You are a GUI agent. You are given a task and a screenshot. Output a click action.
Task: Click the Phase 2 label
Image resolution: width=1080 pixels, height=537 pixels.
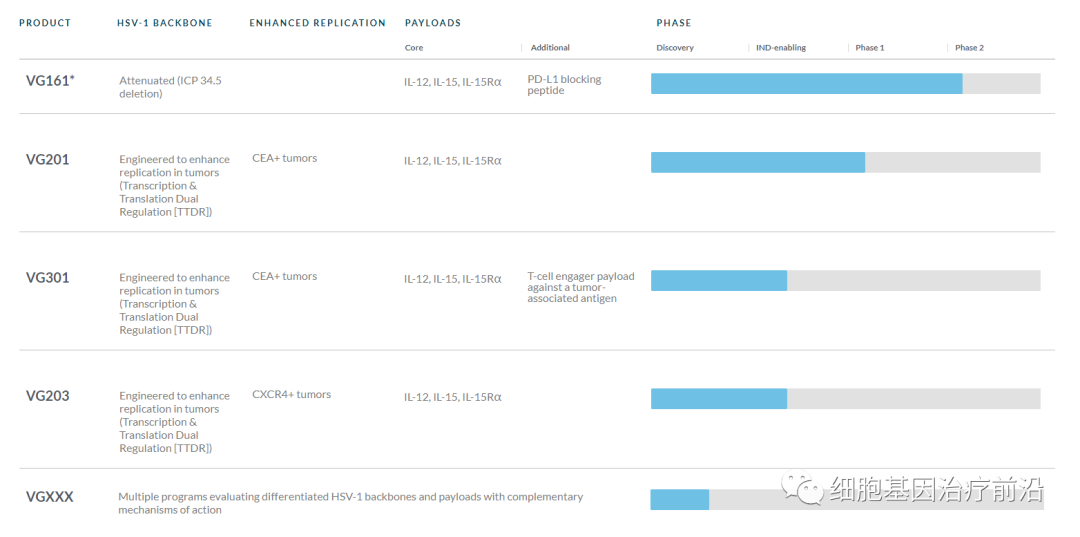pos(969,48)
